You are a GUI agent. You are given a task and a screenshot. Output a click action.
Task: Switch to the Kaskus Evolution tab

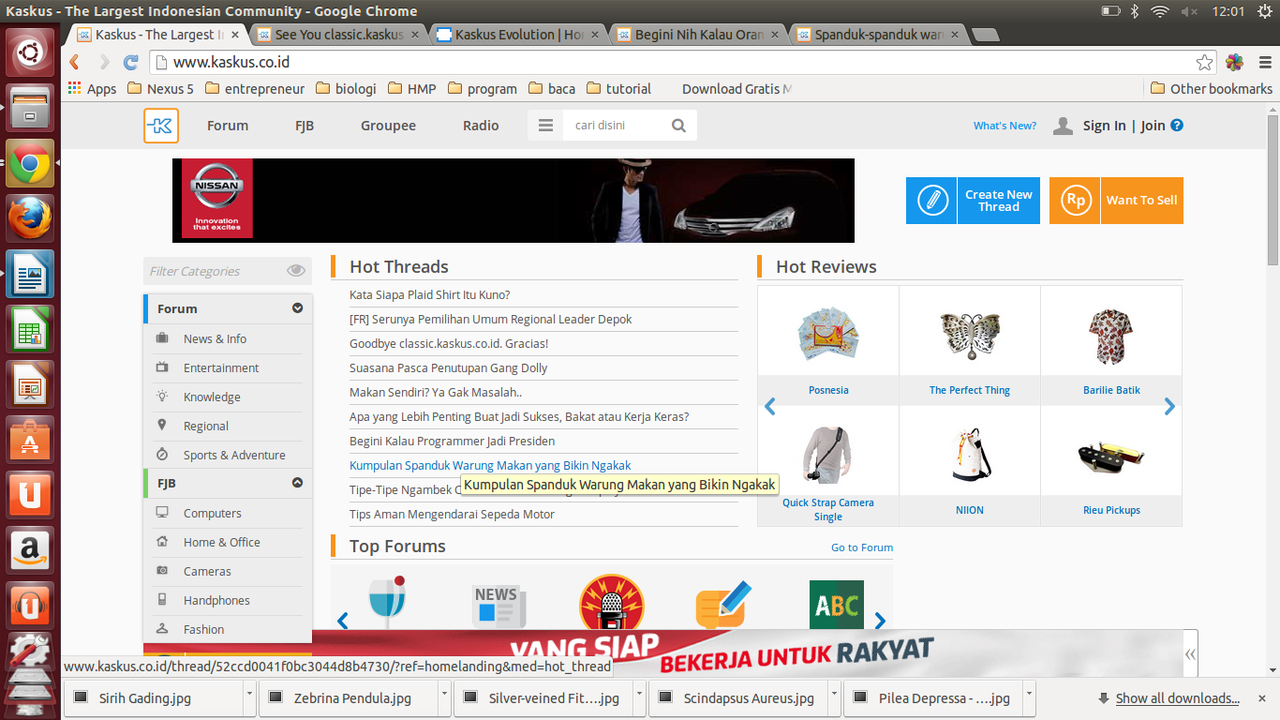click(517, 34)
